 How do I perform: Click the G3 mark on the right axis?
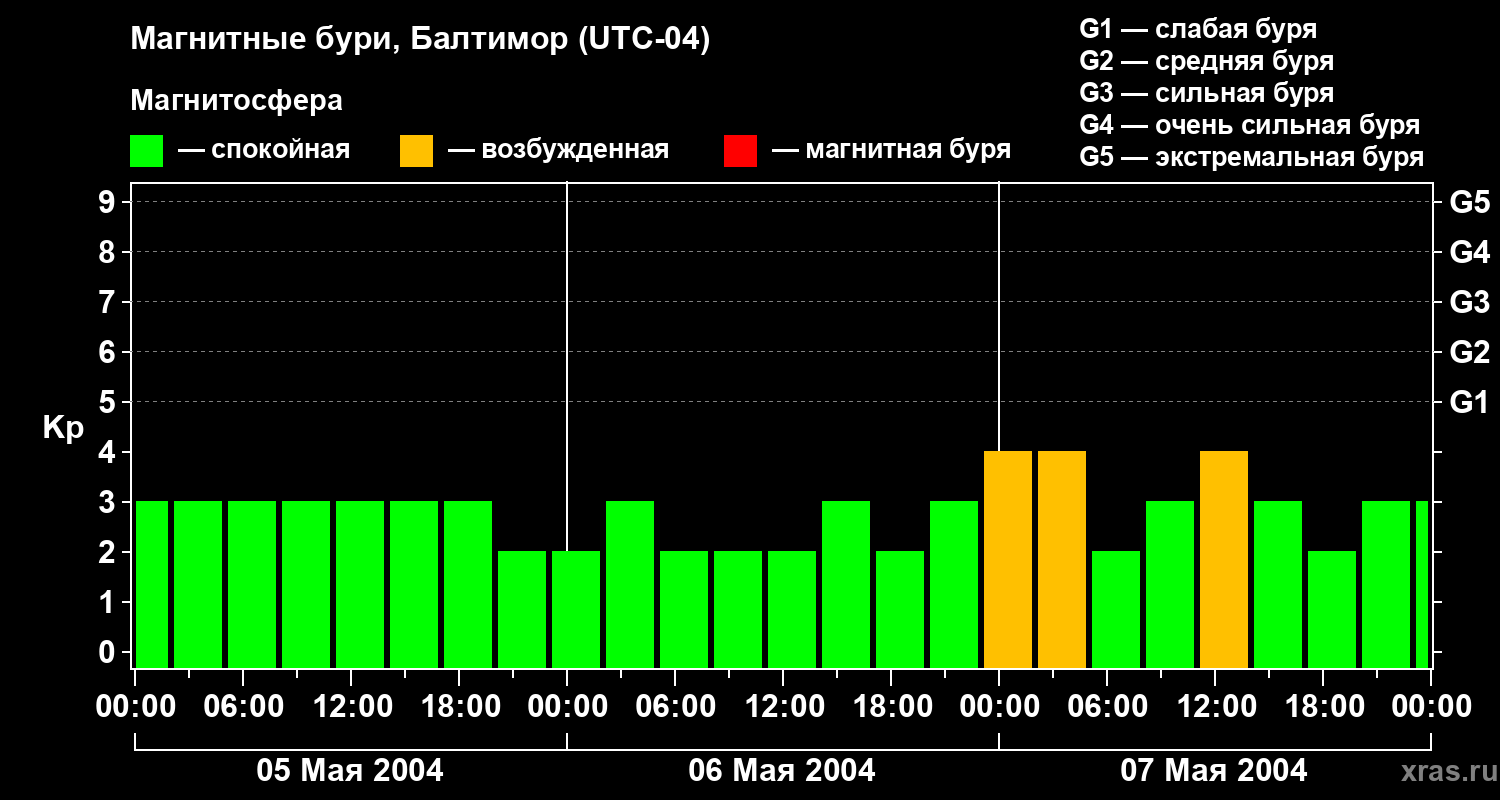point(1469,302)
